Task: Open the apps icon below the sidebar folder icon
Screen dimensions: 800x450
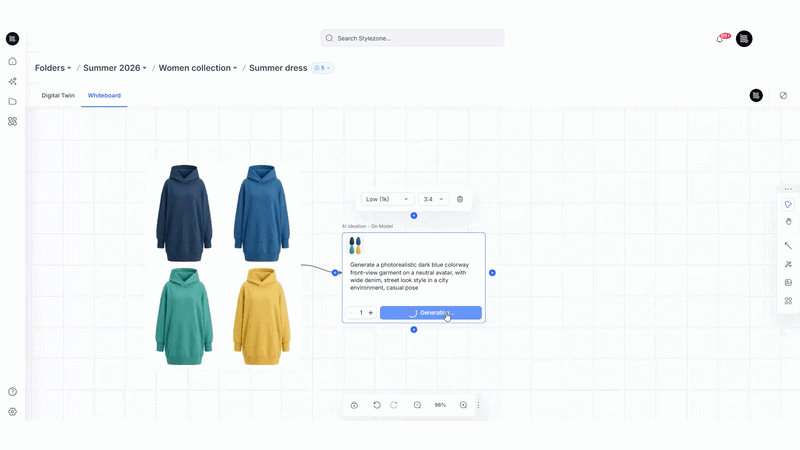Action: tap(13, 121)
